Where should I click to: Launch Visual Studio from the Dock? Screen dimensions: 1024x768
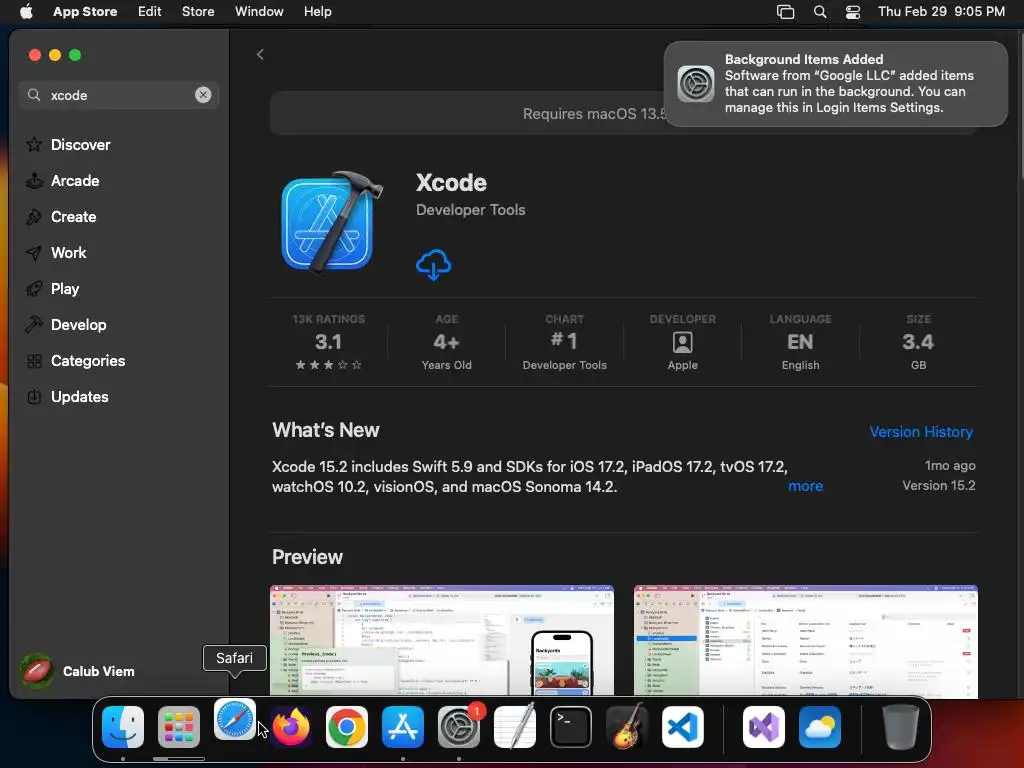764,727
